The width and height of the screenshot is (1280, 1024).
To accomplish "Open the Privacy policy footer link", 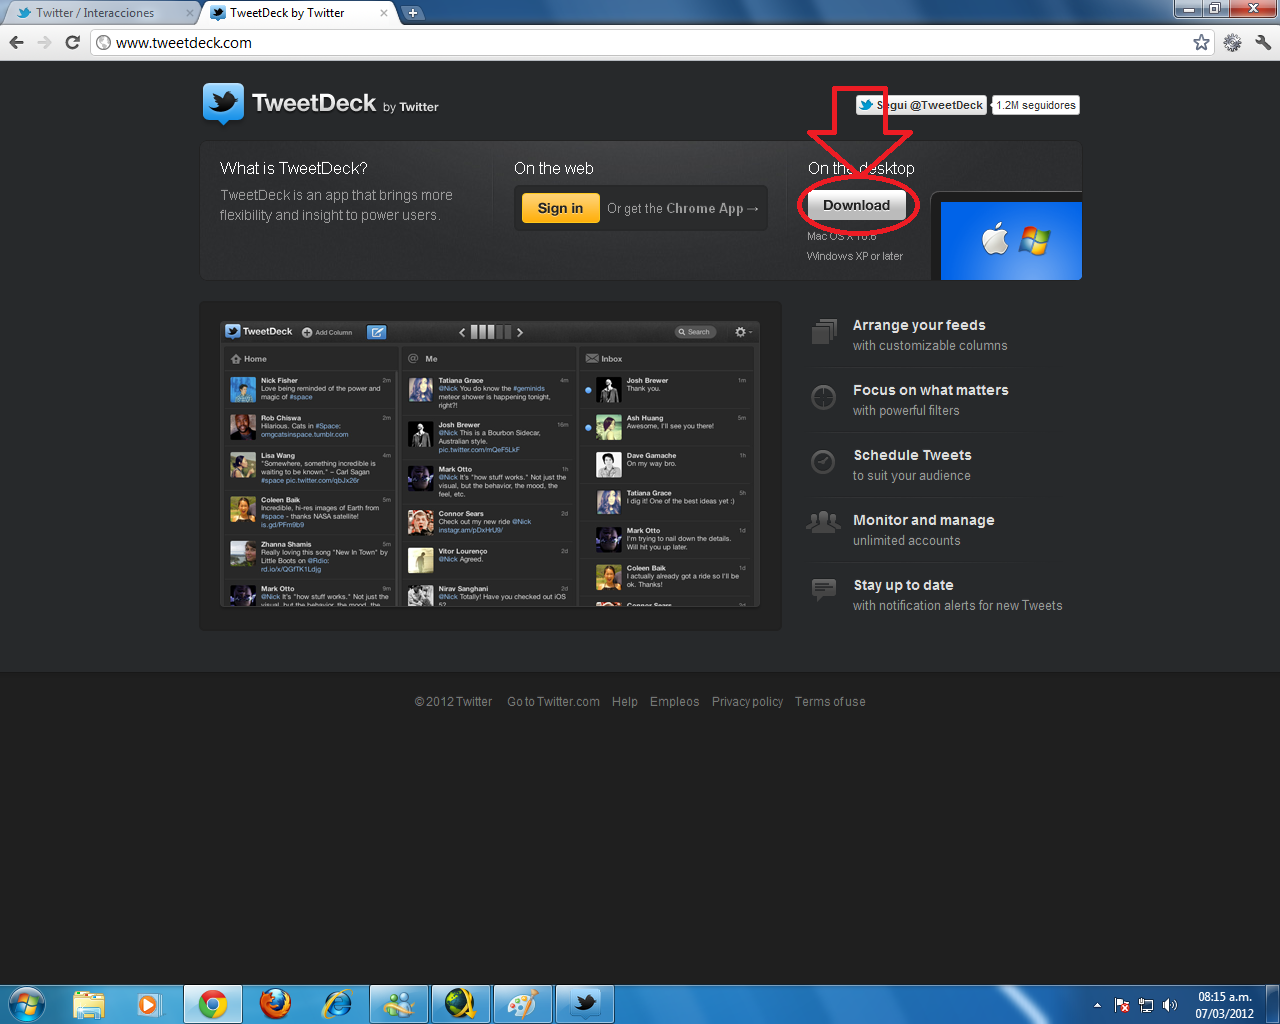I will pyautogui.click(x=747, y=701).
